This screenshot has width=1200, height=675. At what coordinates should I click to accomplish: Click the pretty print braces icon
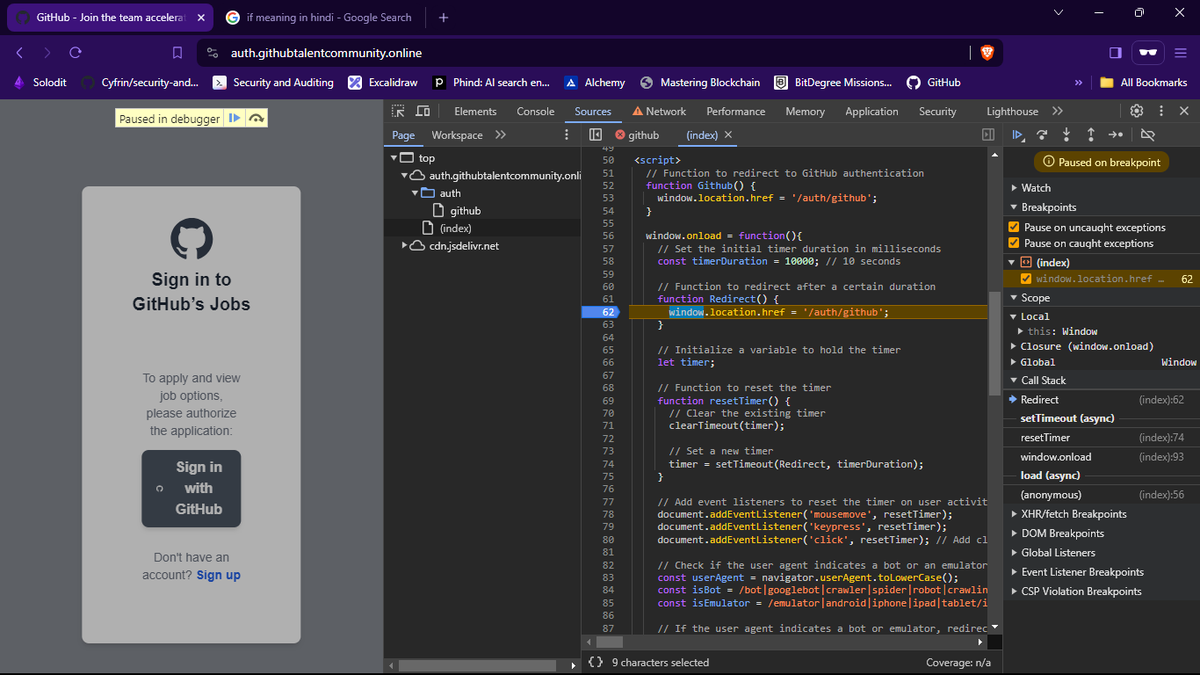coord(595,662)
